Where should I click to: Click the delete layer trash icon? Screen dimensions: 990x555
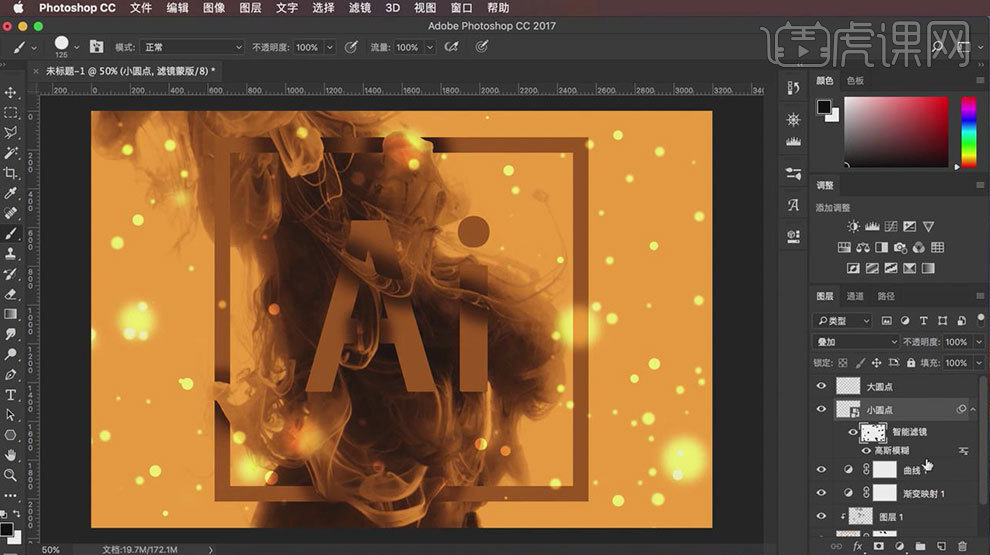click(x=962, y=546)
